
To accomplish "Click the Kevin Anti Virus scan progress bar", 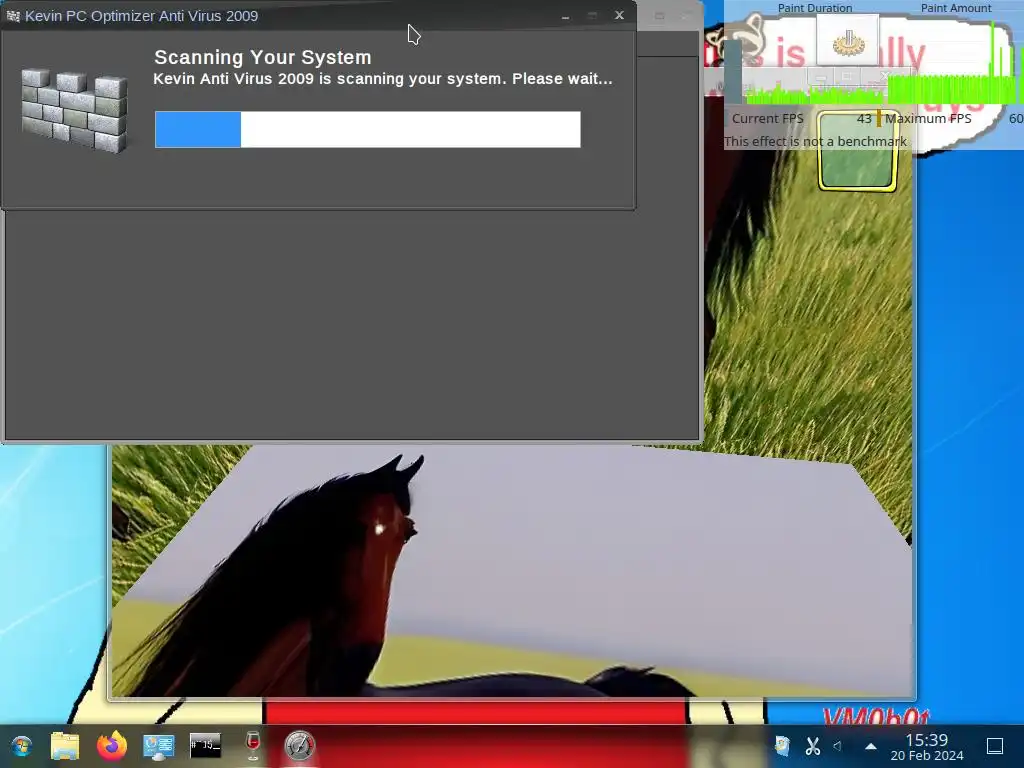I will point(368,129).
